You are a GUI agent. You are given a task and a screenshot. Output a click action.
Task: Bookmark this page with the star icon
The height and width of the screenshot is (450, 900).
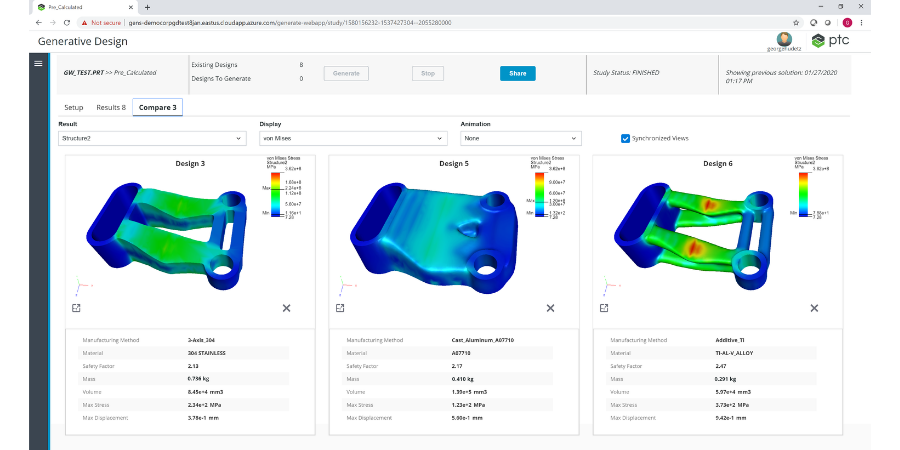coord(795,21)
